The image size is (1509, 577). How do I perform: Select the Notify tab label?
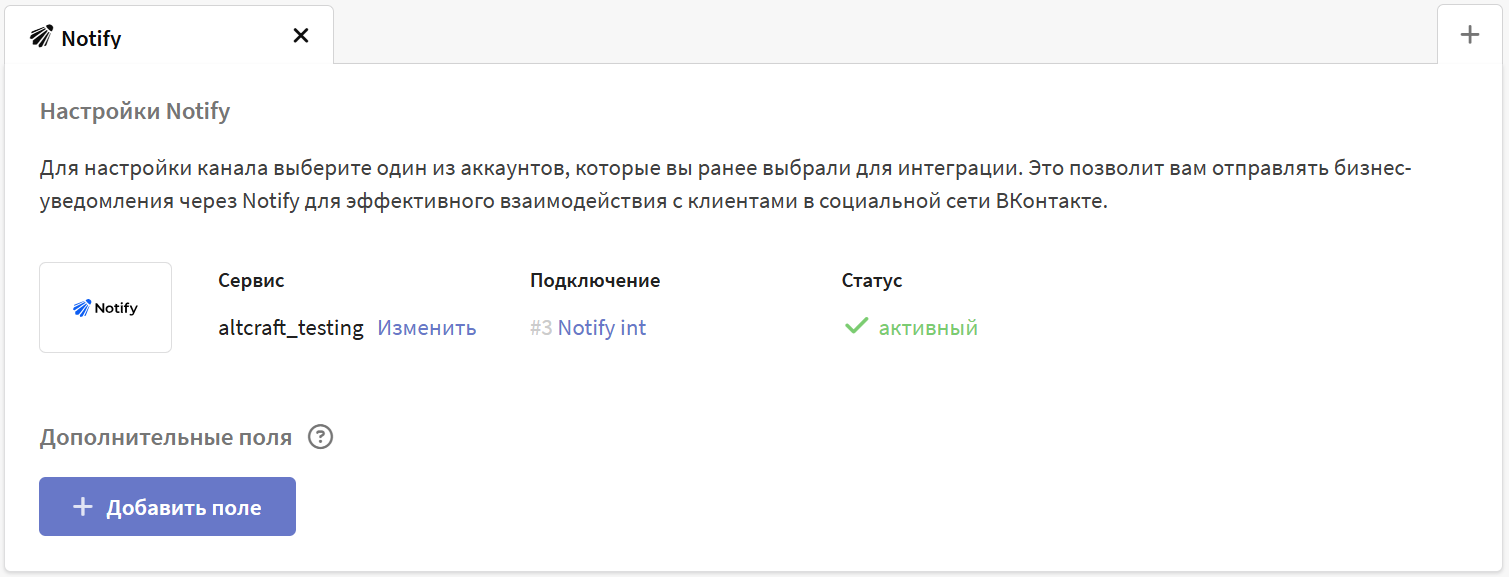click(x=91, y=39)
